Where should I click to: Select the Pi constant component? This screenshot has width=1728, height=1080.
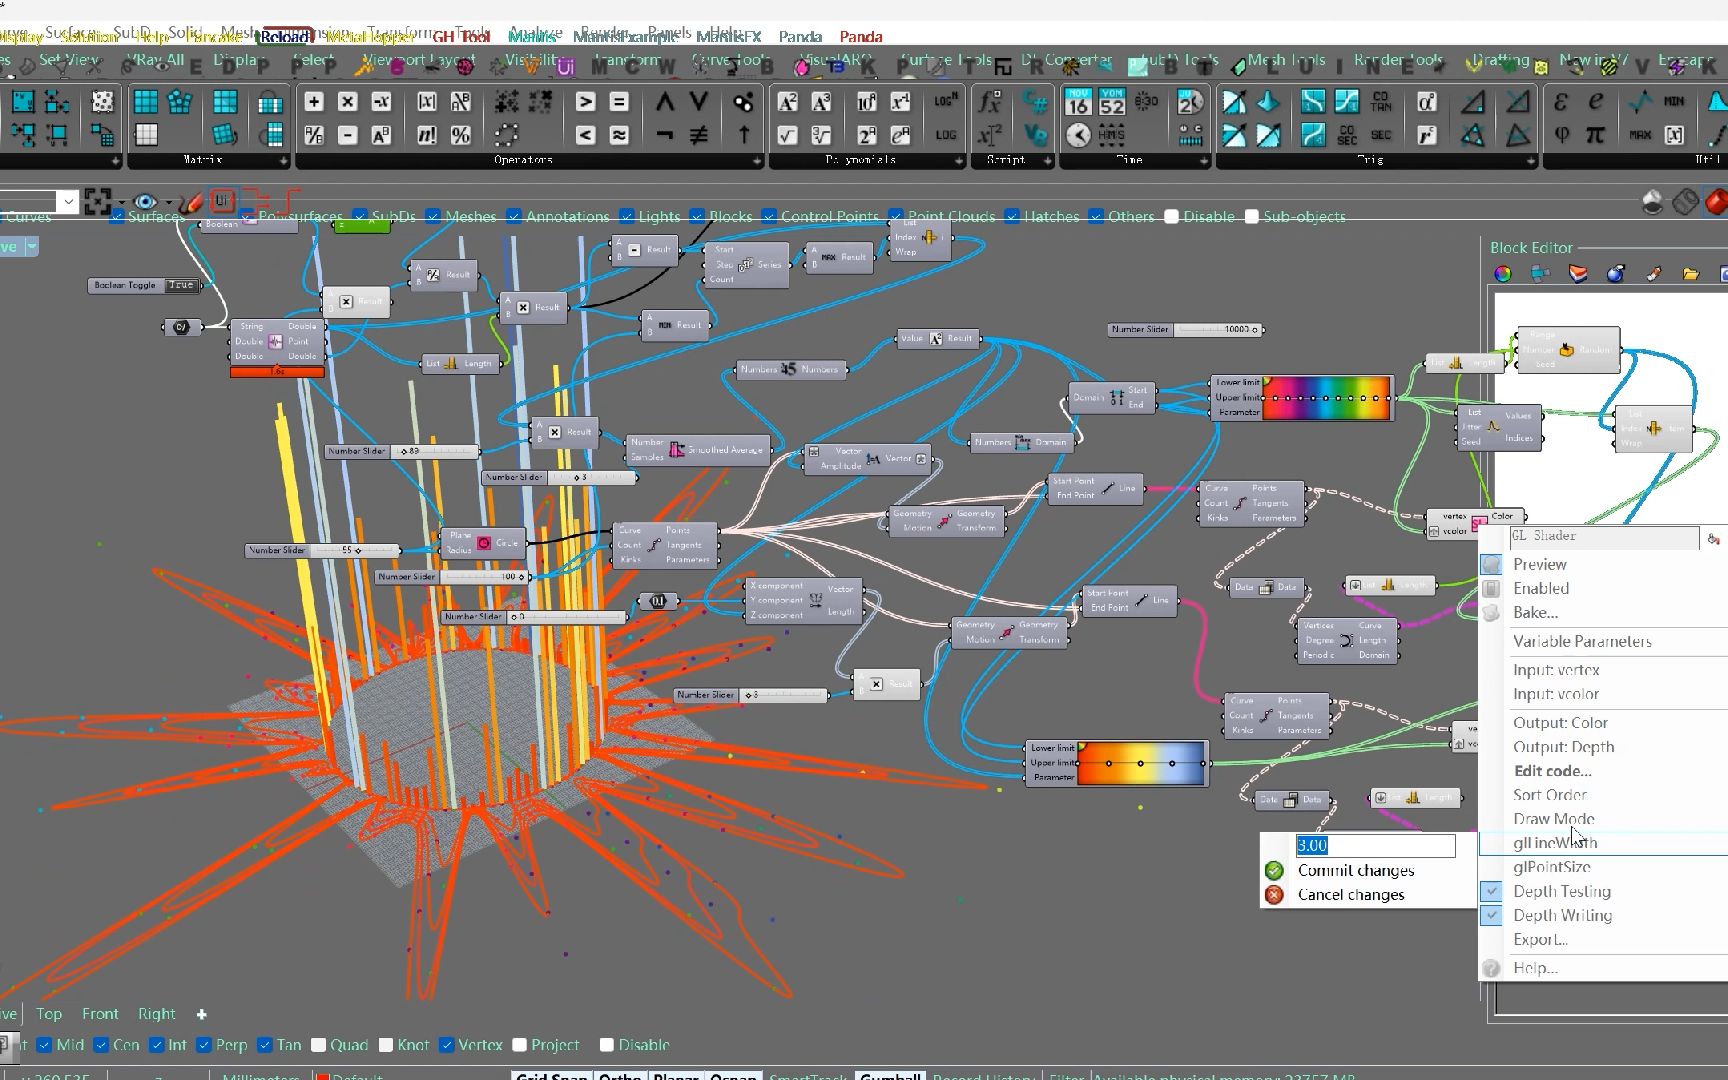pos(1595,135)
